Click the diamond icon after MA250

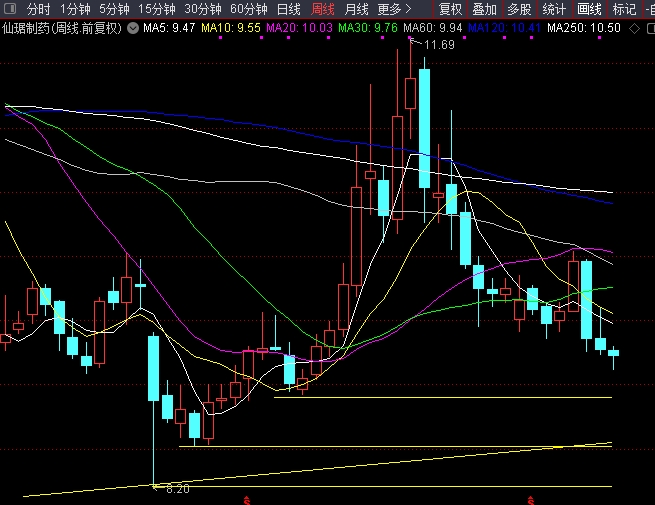(x=634, y=28)
